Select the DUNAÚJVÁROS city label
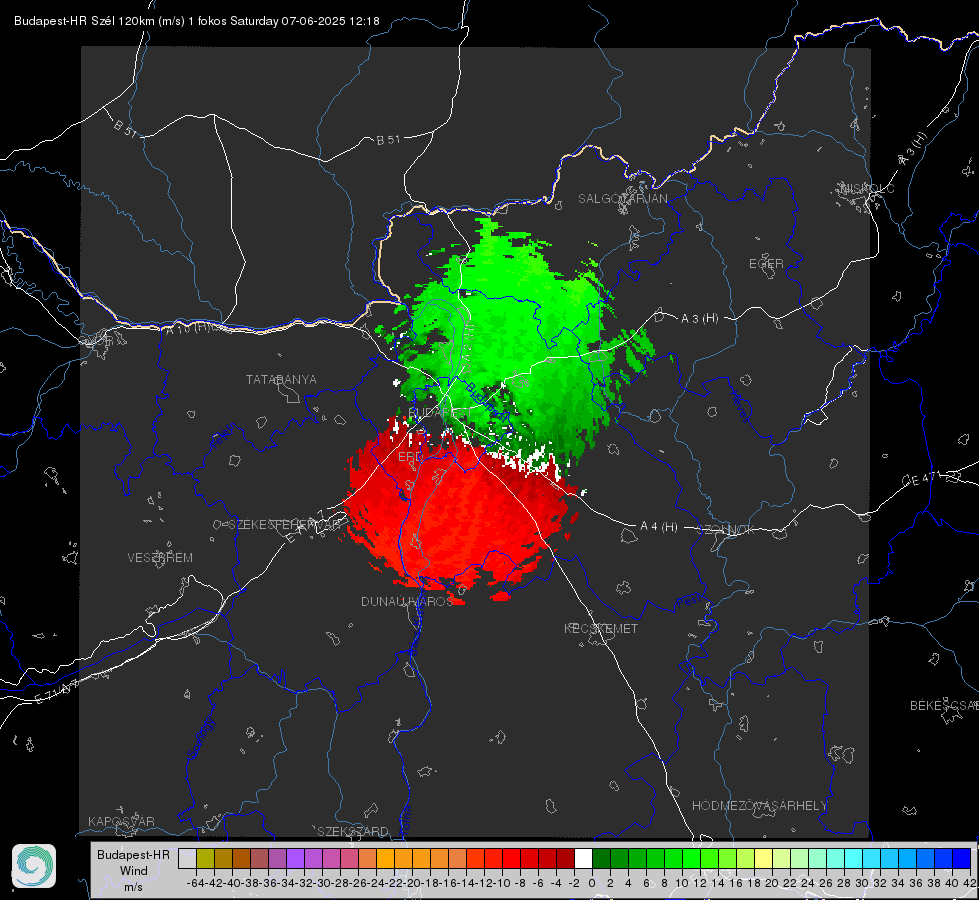Viewport: 979px width, 900px height. pyautogui.click(x=407, y=601)
